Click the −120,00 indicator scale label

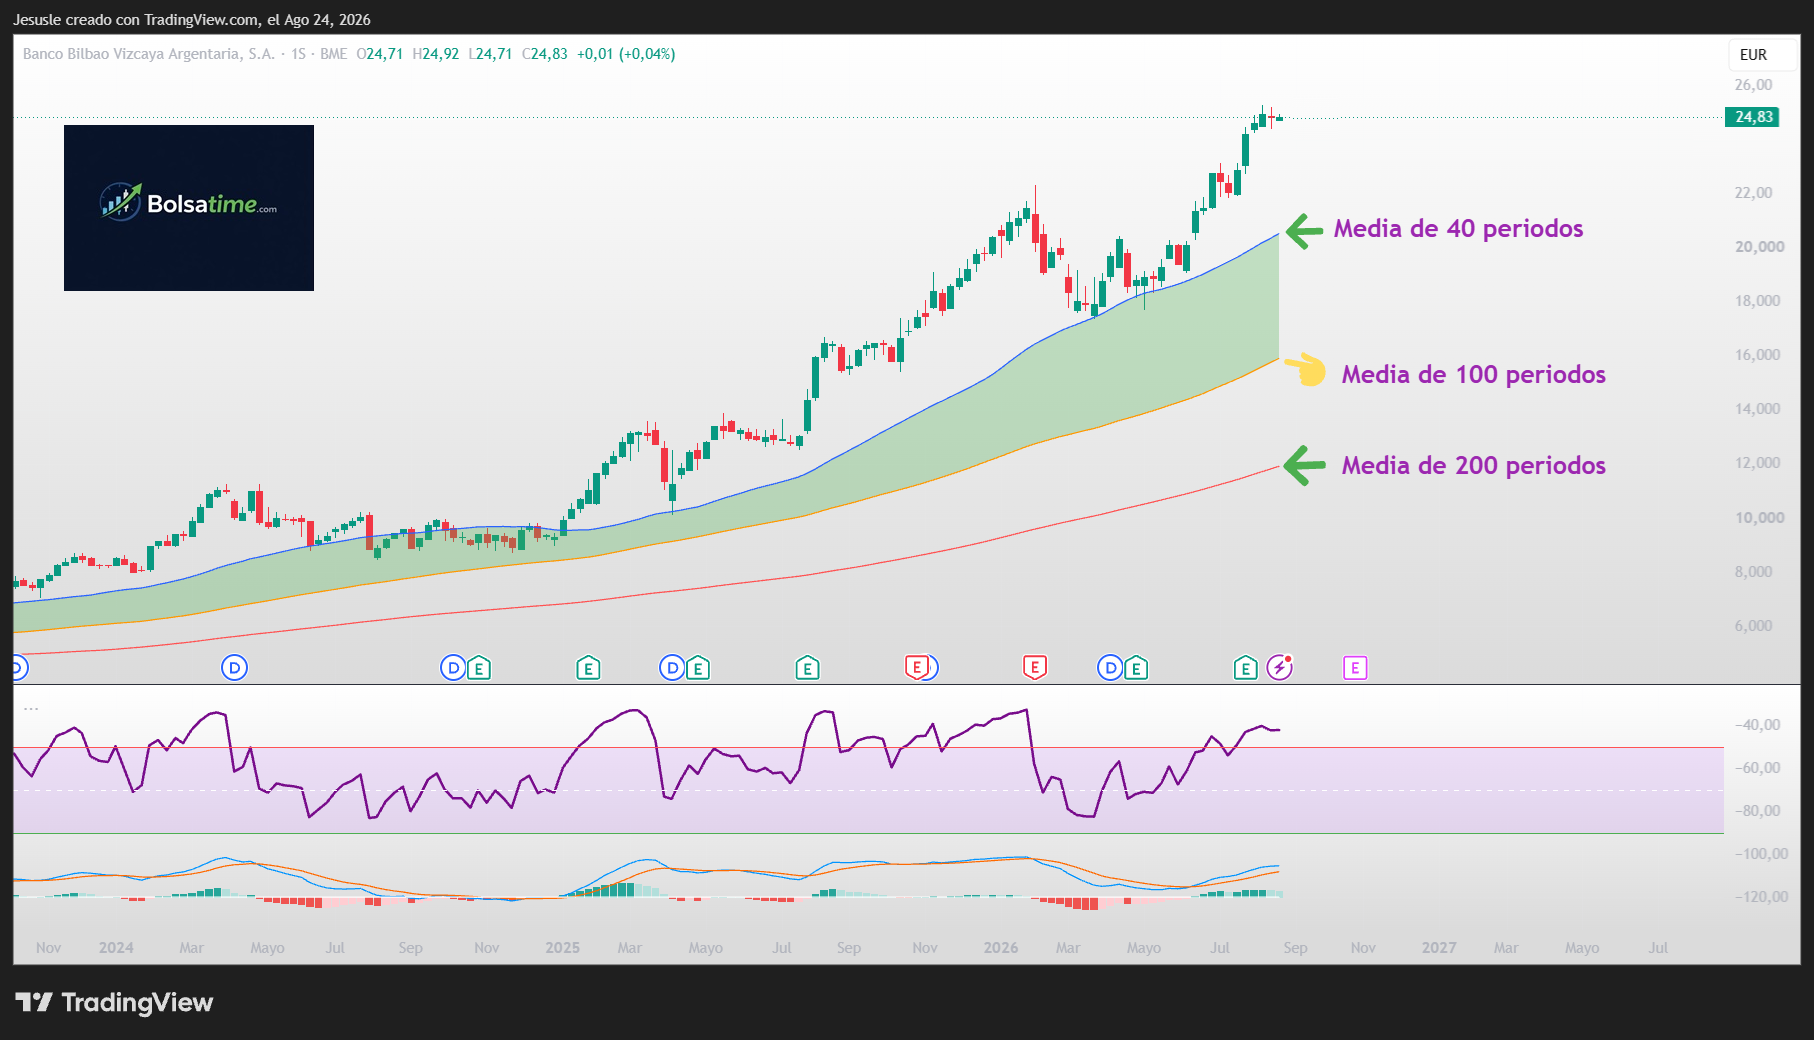click(1761, 897)
